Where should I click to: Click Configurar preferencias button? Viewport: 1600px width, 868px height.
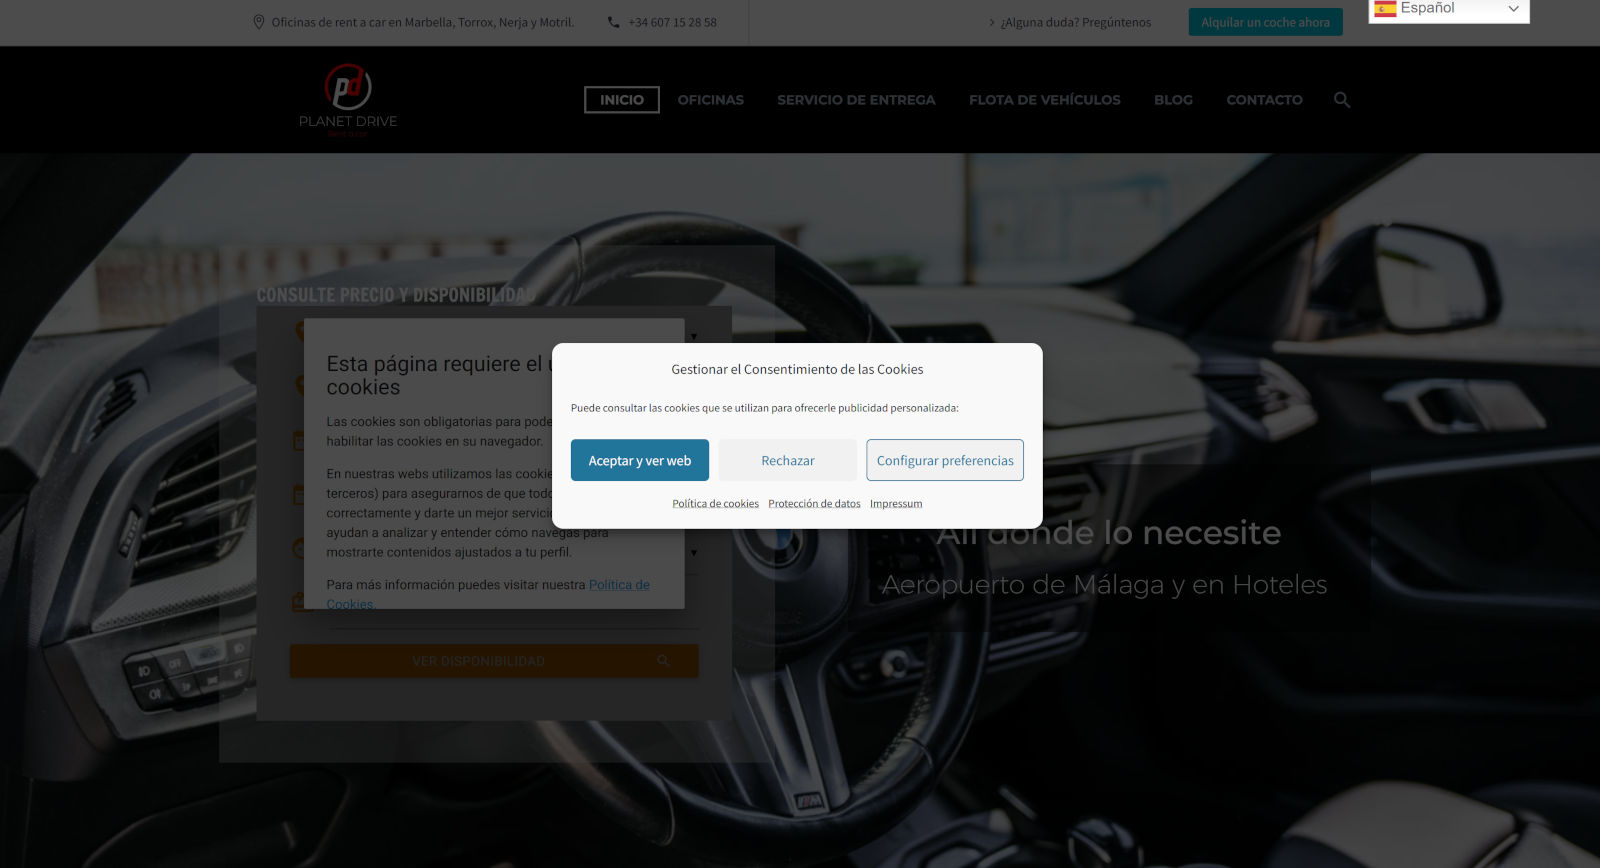pyautogui.click(x=944, y=460)
